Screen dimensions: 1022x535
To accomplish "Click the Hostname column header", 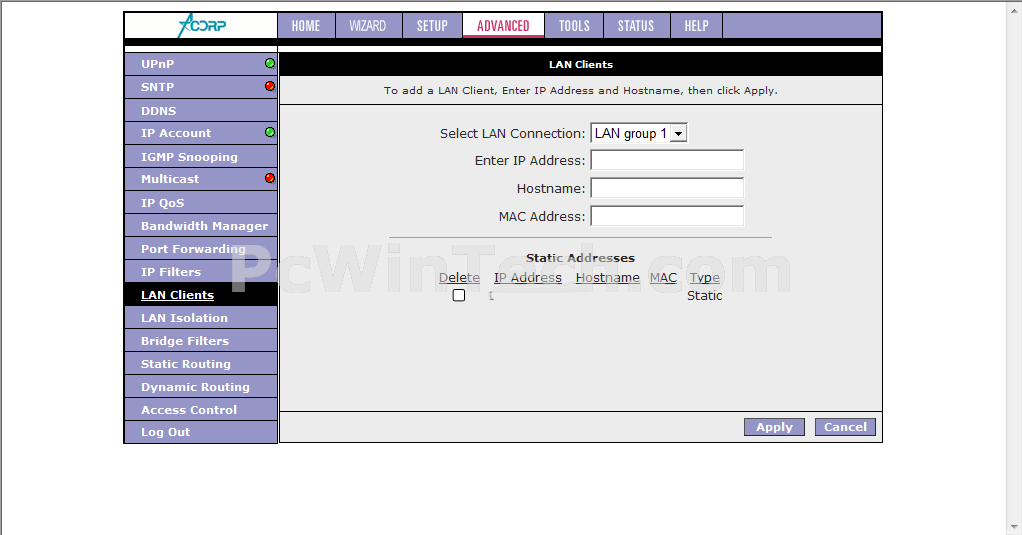I will tap(607, 278).
